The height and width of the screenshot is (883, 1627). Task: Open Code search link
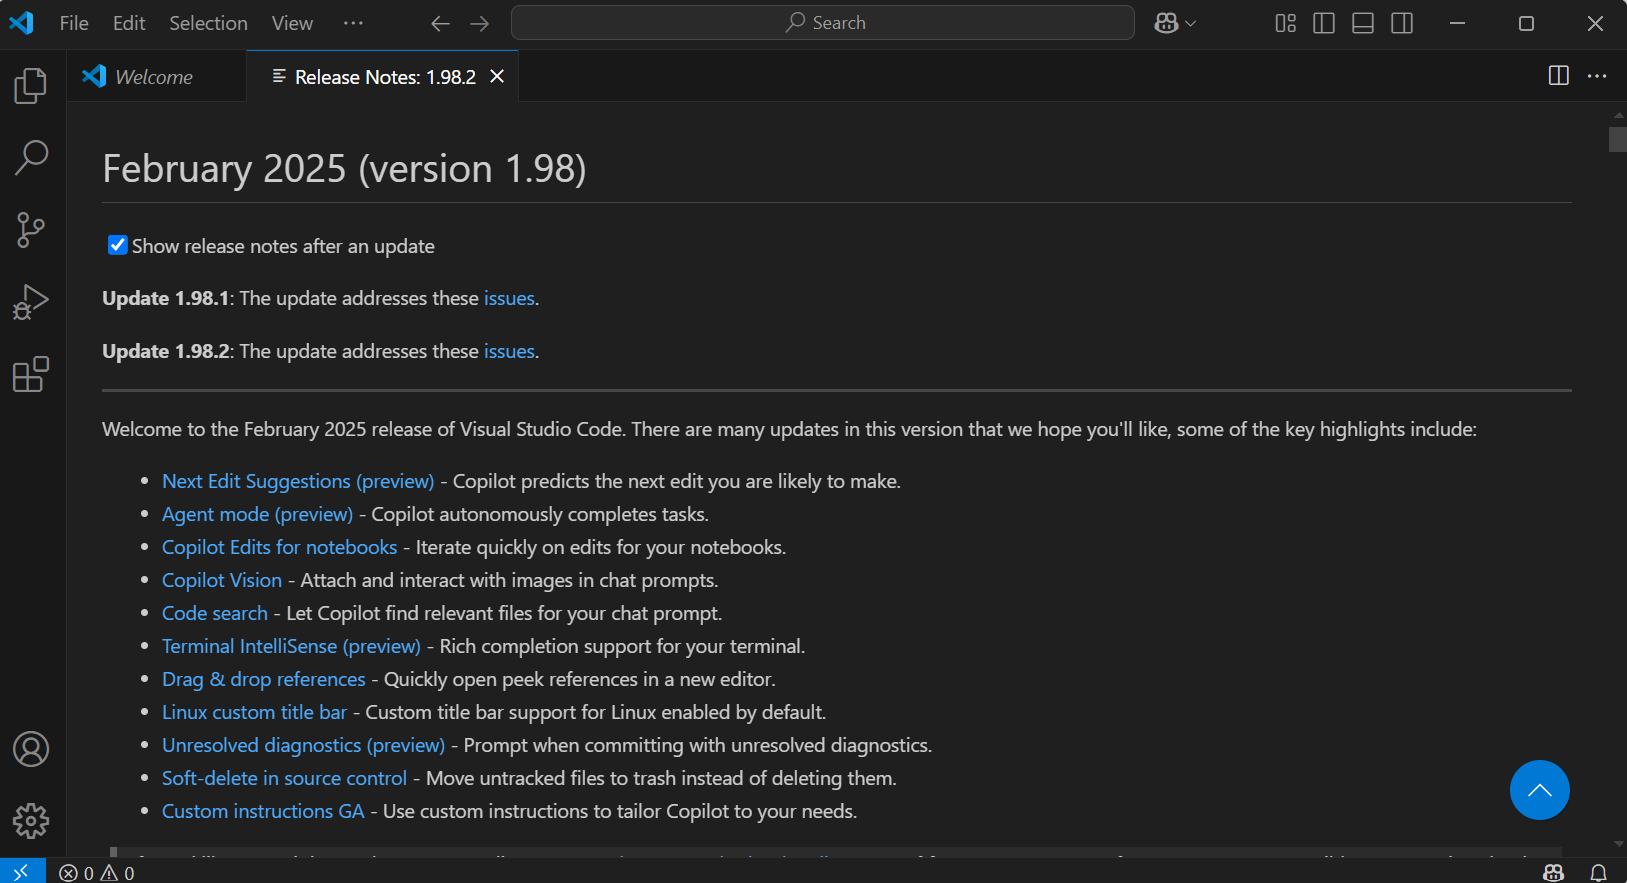pos(215,613)
